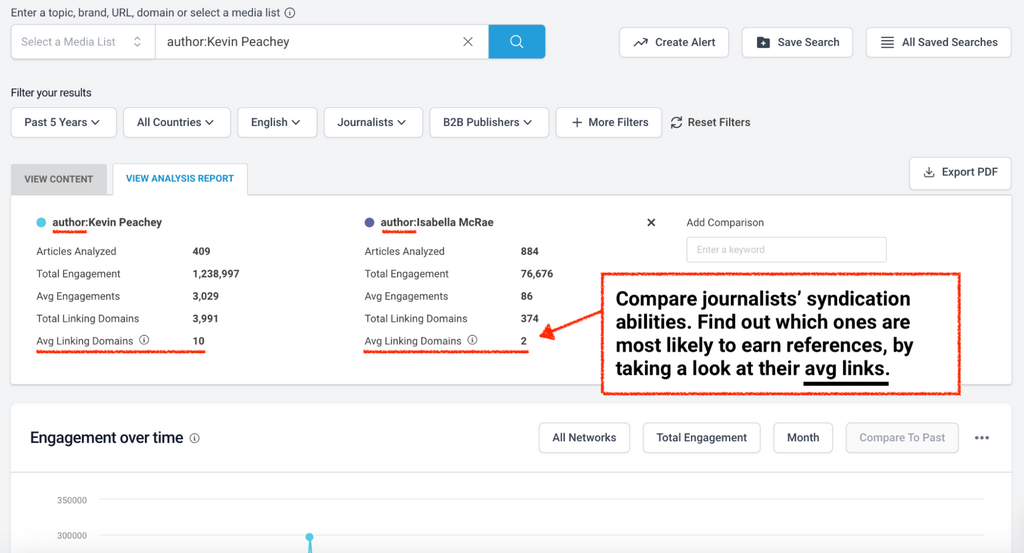Select the View Analysis Report tab

click(180, 179)
